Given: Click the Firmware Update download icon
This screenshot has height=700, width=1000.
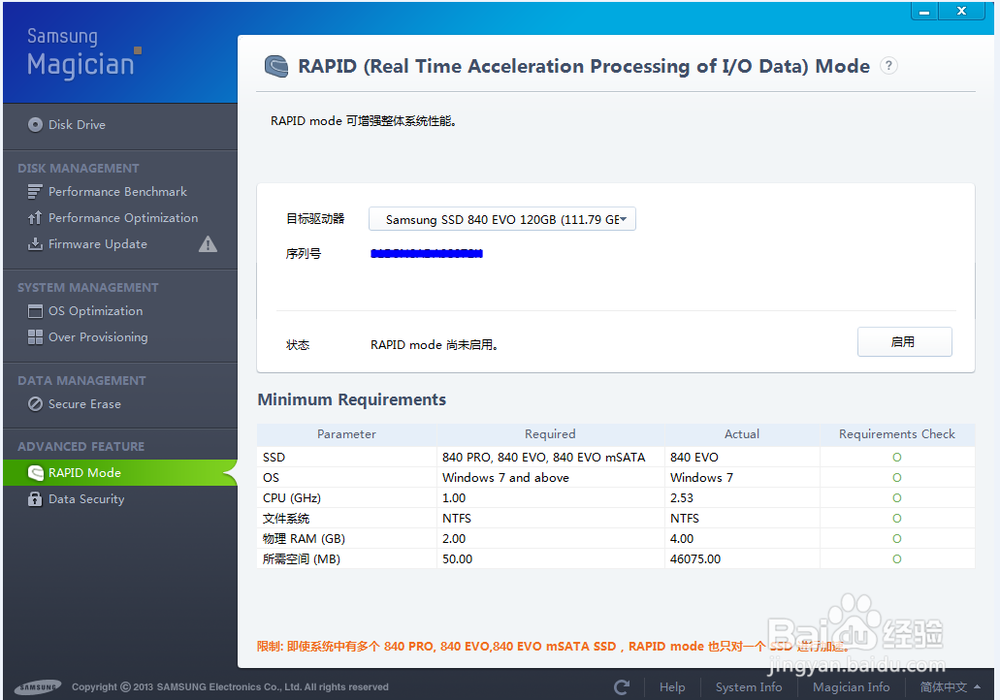Looking at the screenshot, I should (35, 244).
